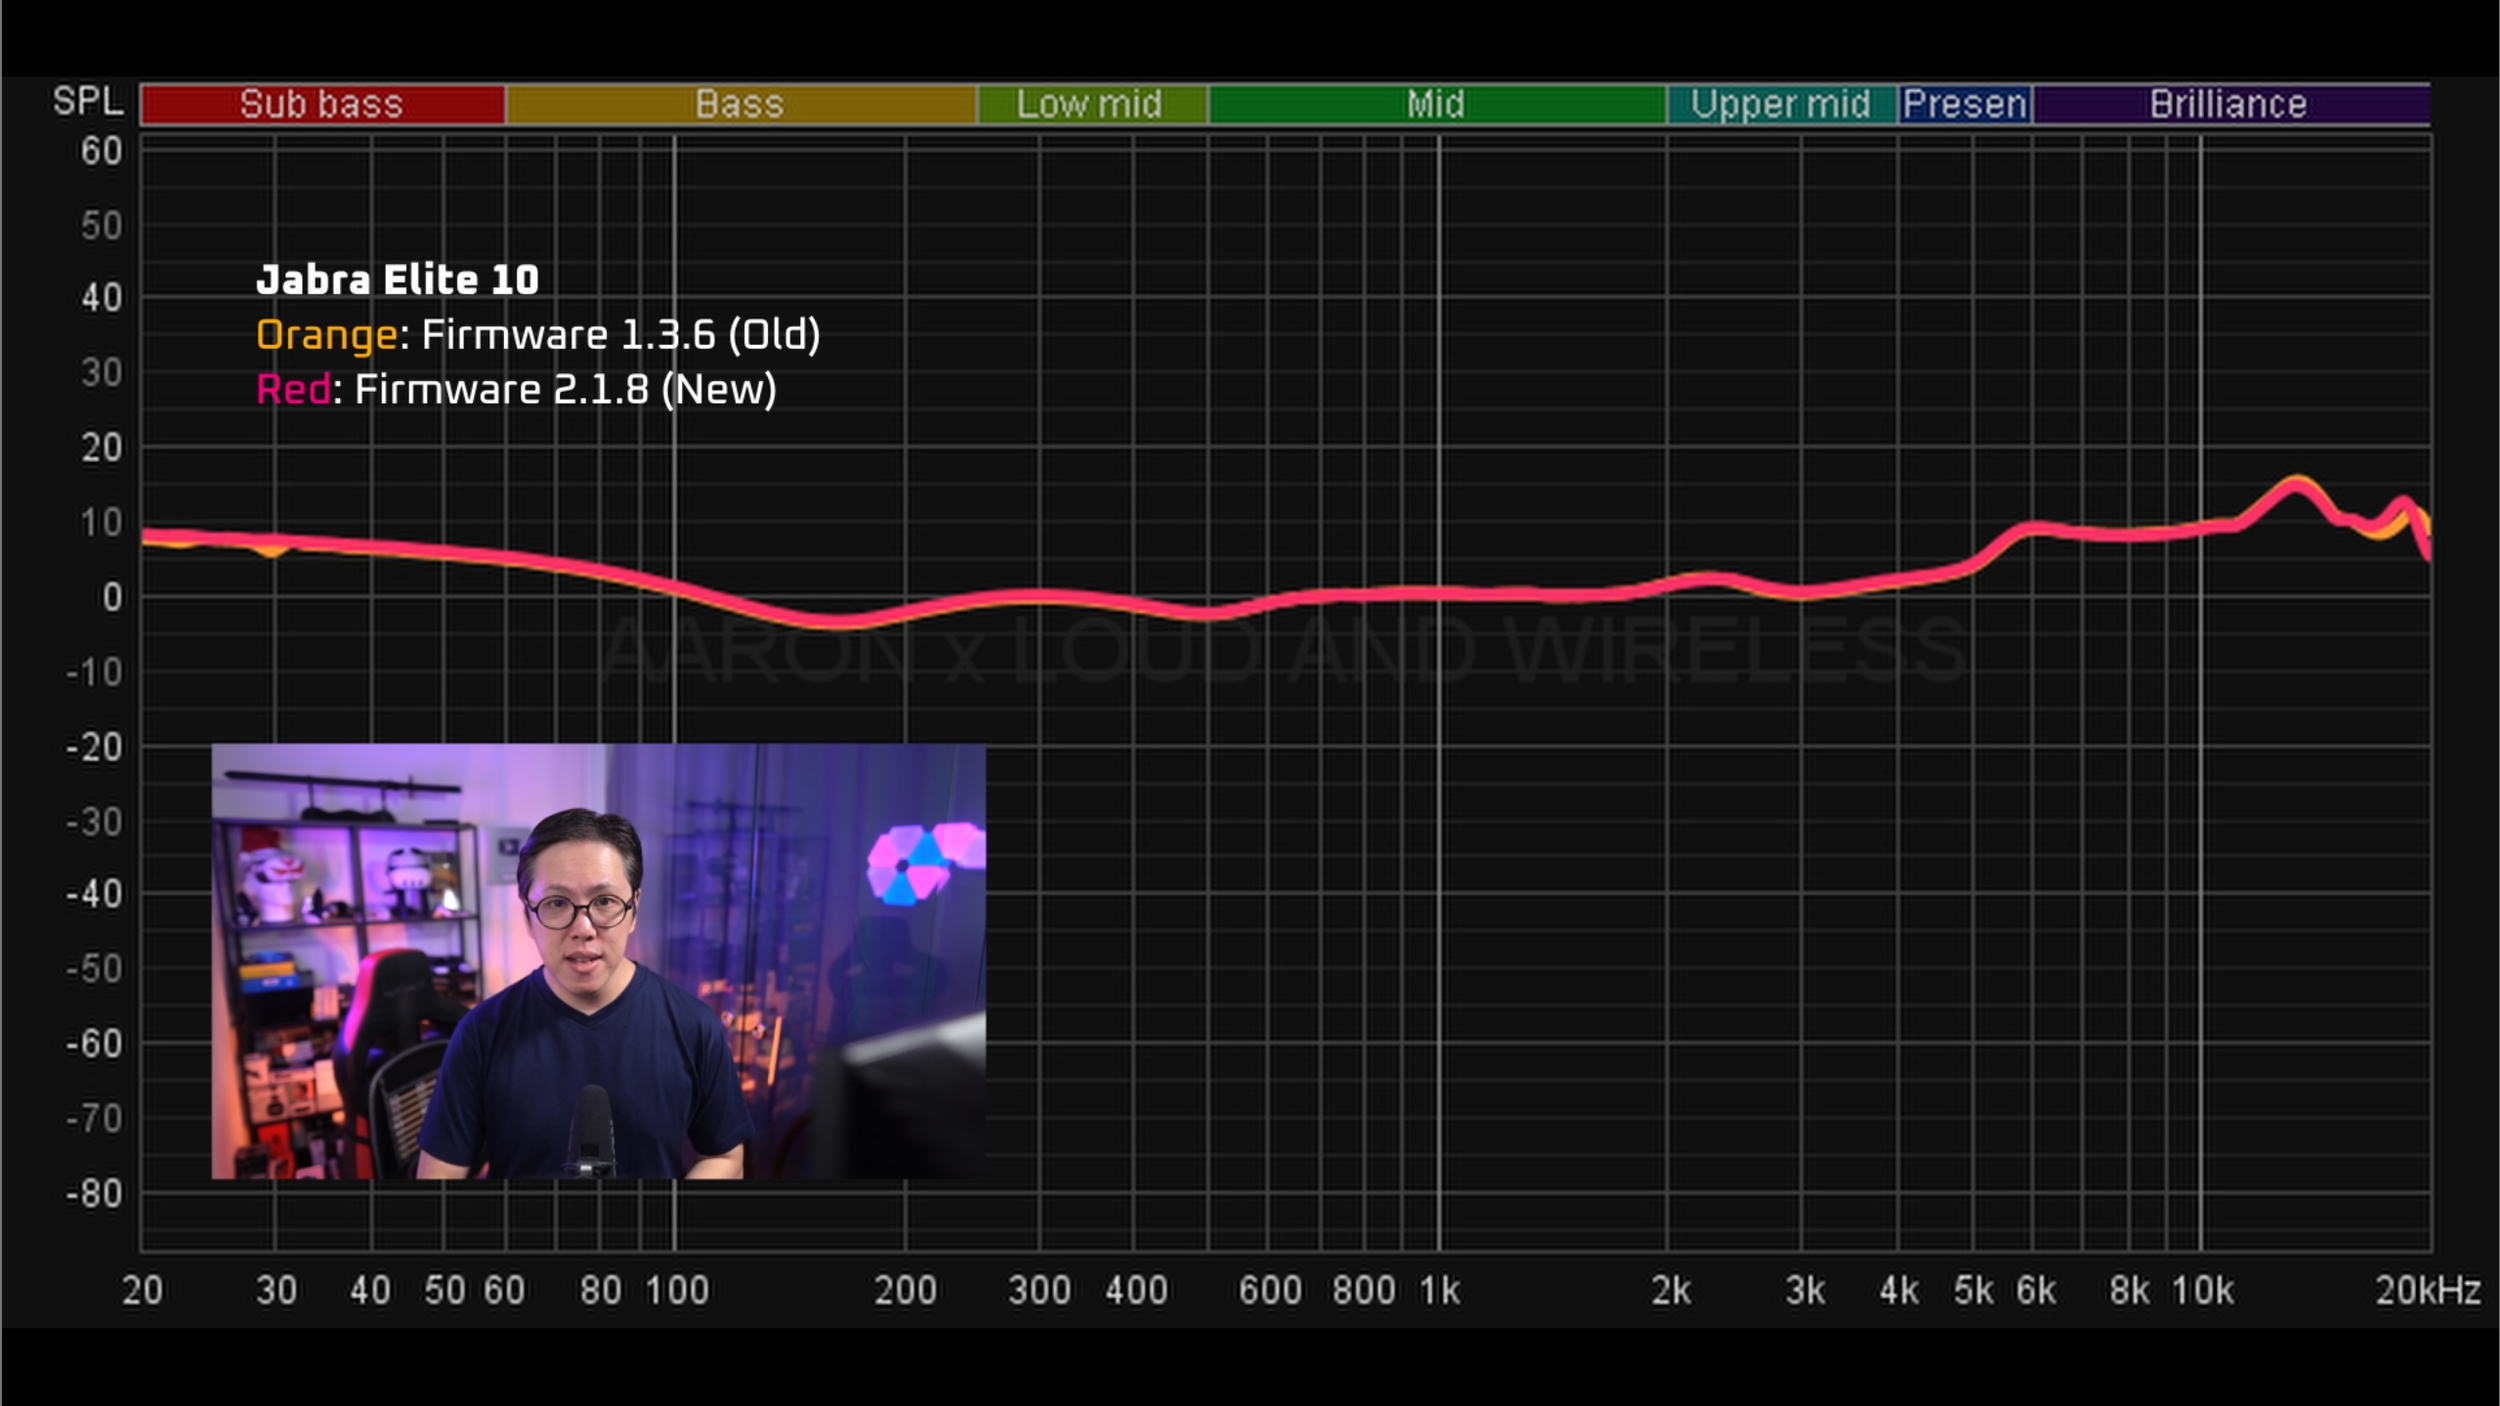The height and width of the screenshot is (1406, 2500).
Task: Click the 0 dB axis value
Action: tap(112, 597)
